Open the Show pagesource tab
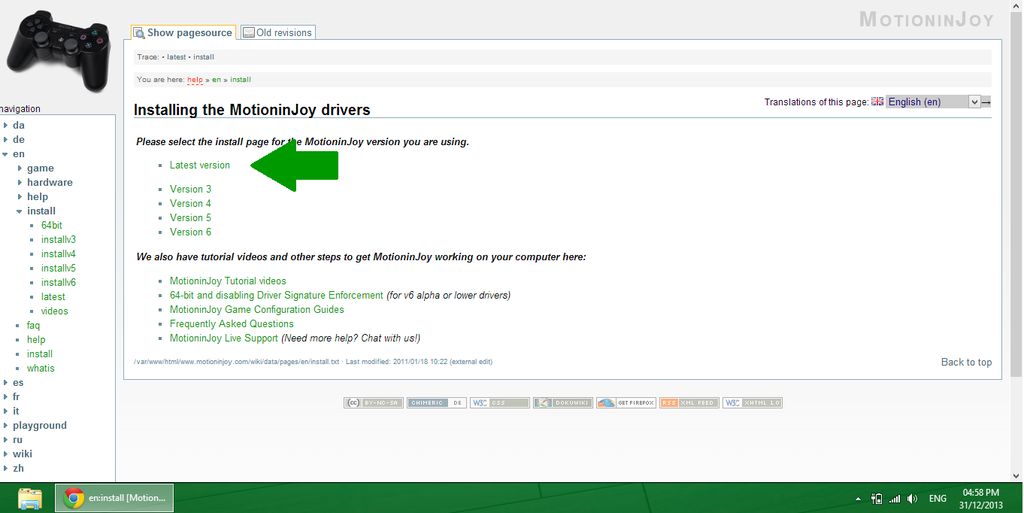The width and height of the screenshot is (1024, 513). [x=183, y=33]
